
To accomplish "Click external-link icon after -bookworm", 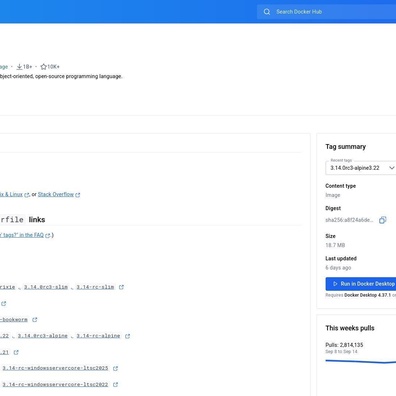I will tap(35, 320).
